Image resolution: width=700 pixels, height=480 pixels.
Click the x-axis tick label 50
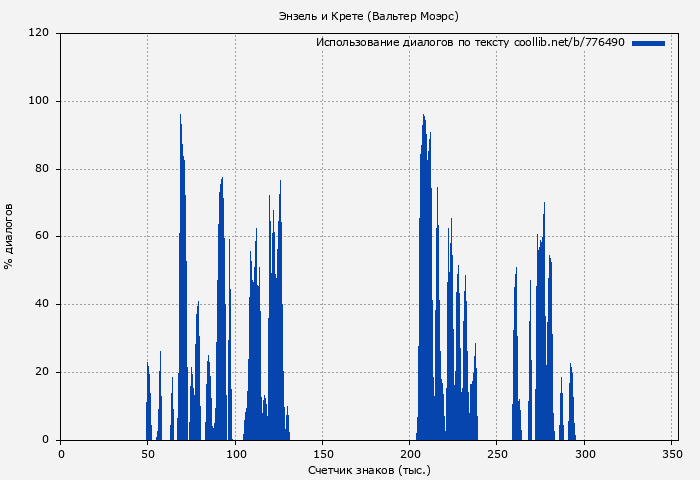148,454
